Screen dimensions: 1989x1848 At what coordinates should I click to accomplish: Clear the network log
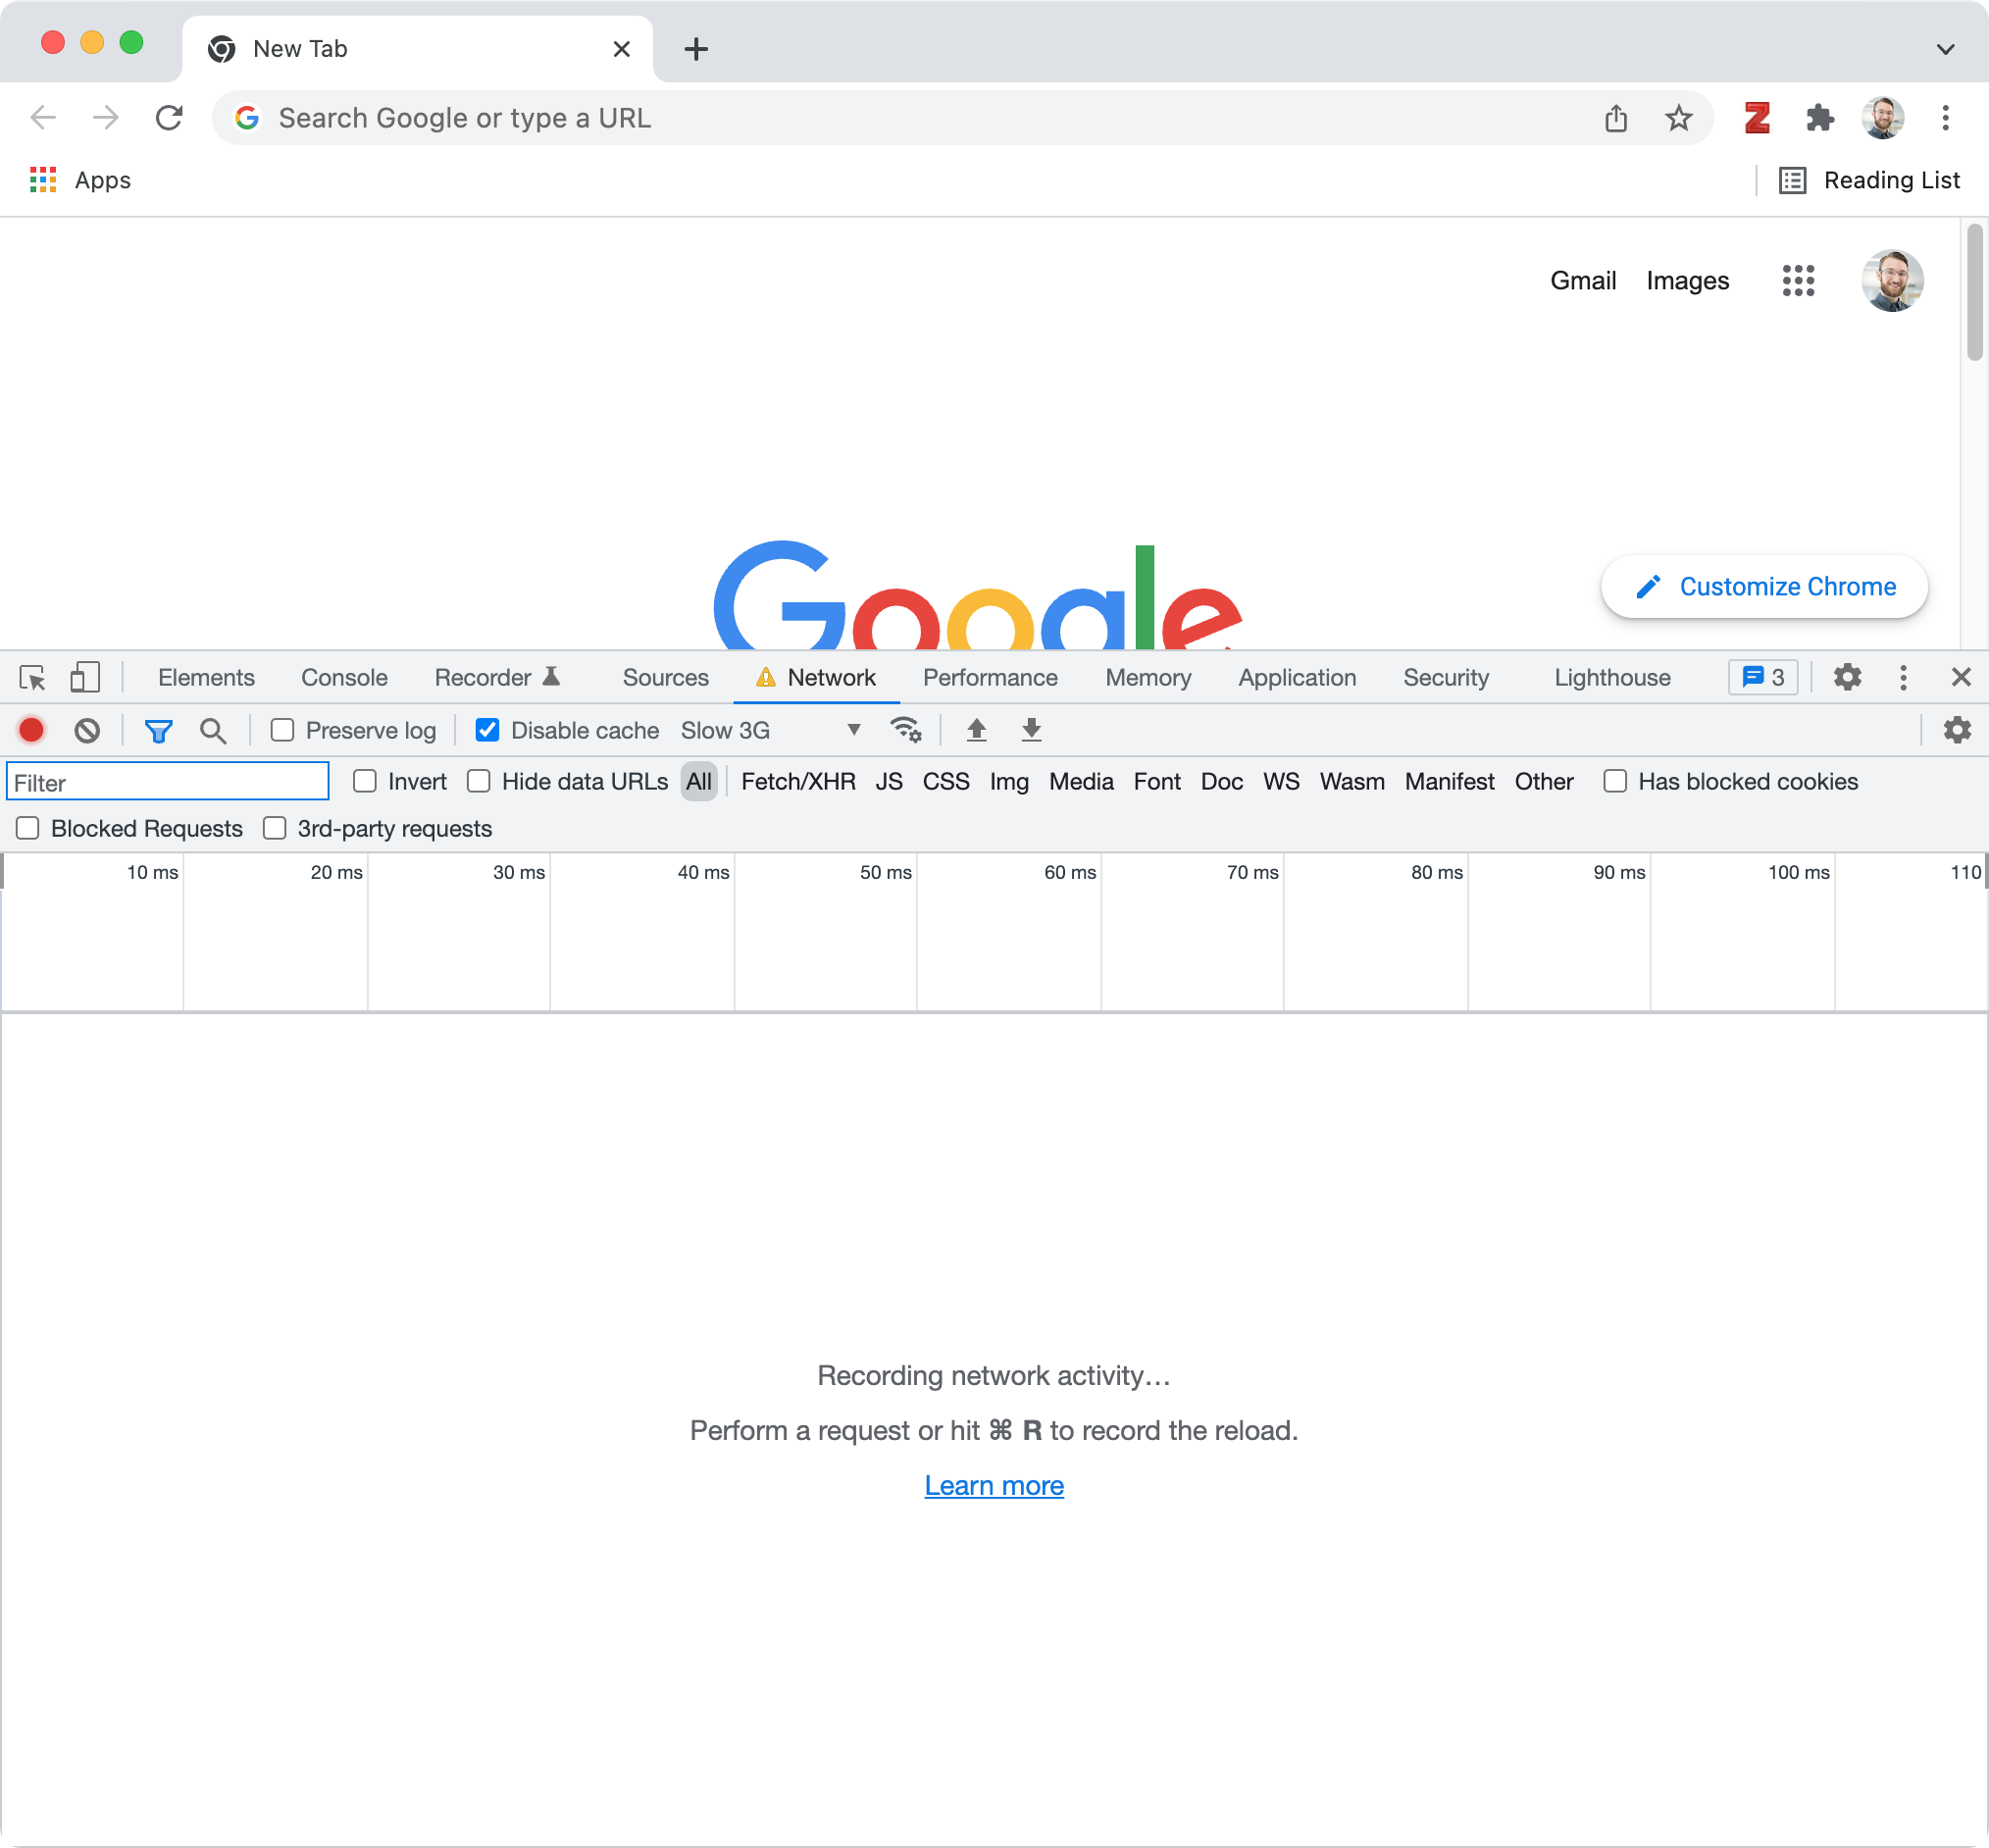click(87, 731)
